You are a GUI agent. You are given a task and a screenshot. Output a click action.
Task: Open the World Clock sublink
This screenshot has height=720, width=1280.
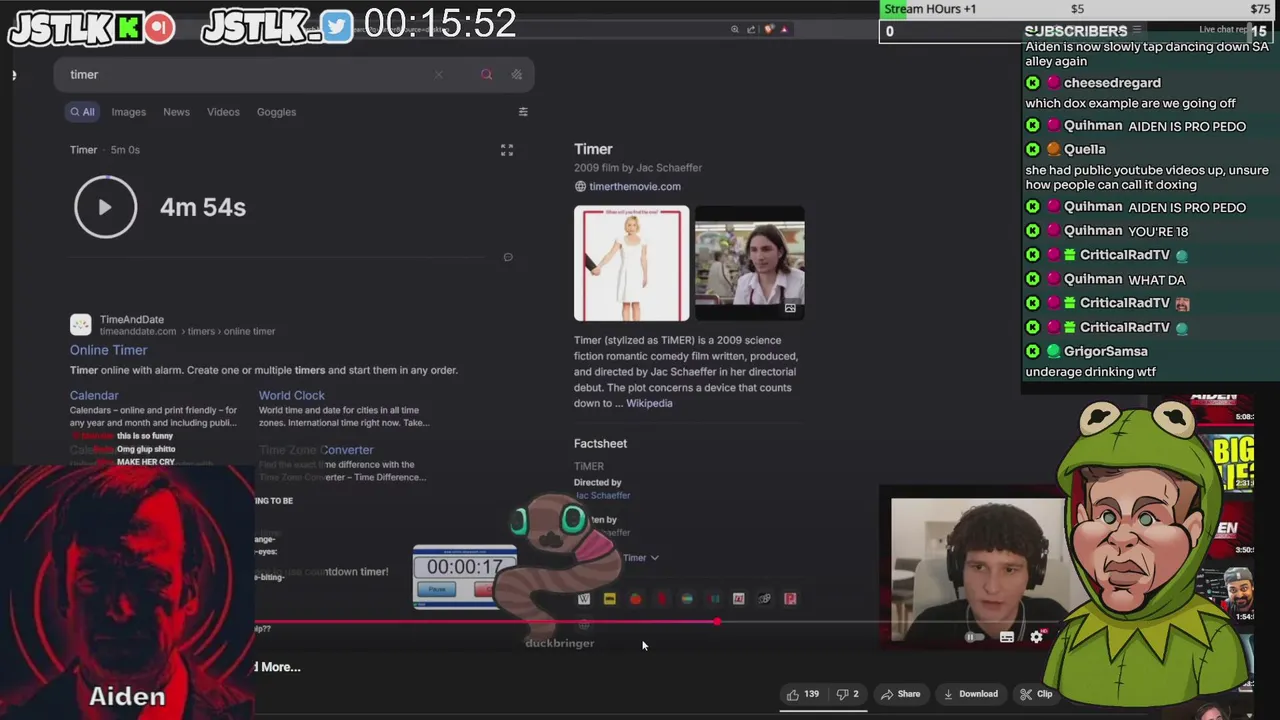tap(291, 395)
